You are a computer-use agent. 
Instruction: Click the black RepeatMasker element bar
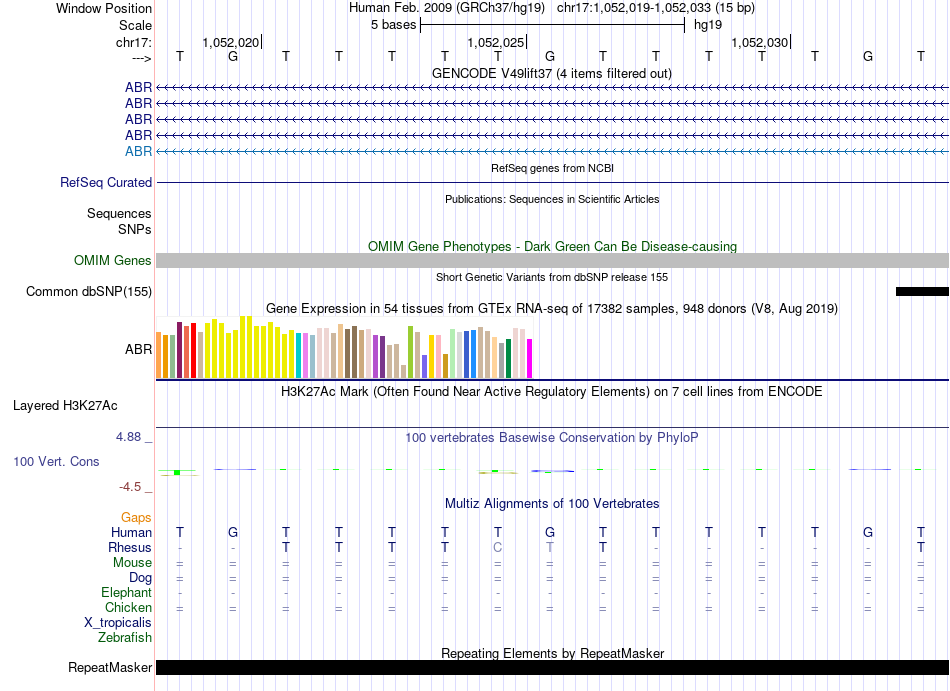[x=552, y=667]
